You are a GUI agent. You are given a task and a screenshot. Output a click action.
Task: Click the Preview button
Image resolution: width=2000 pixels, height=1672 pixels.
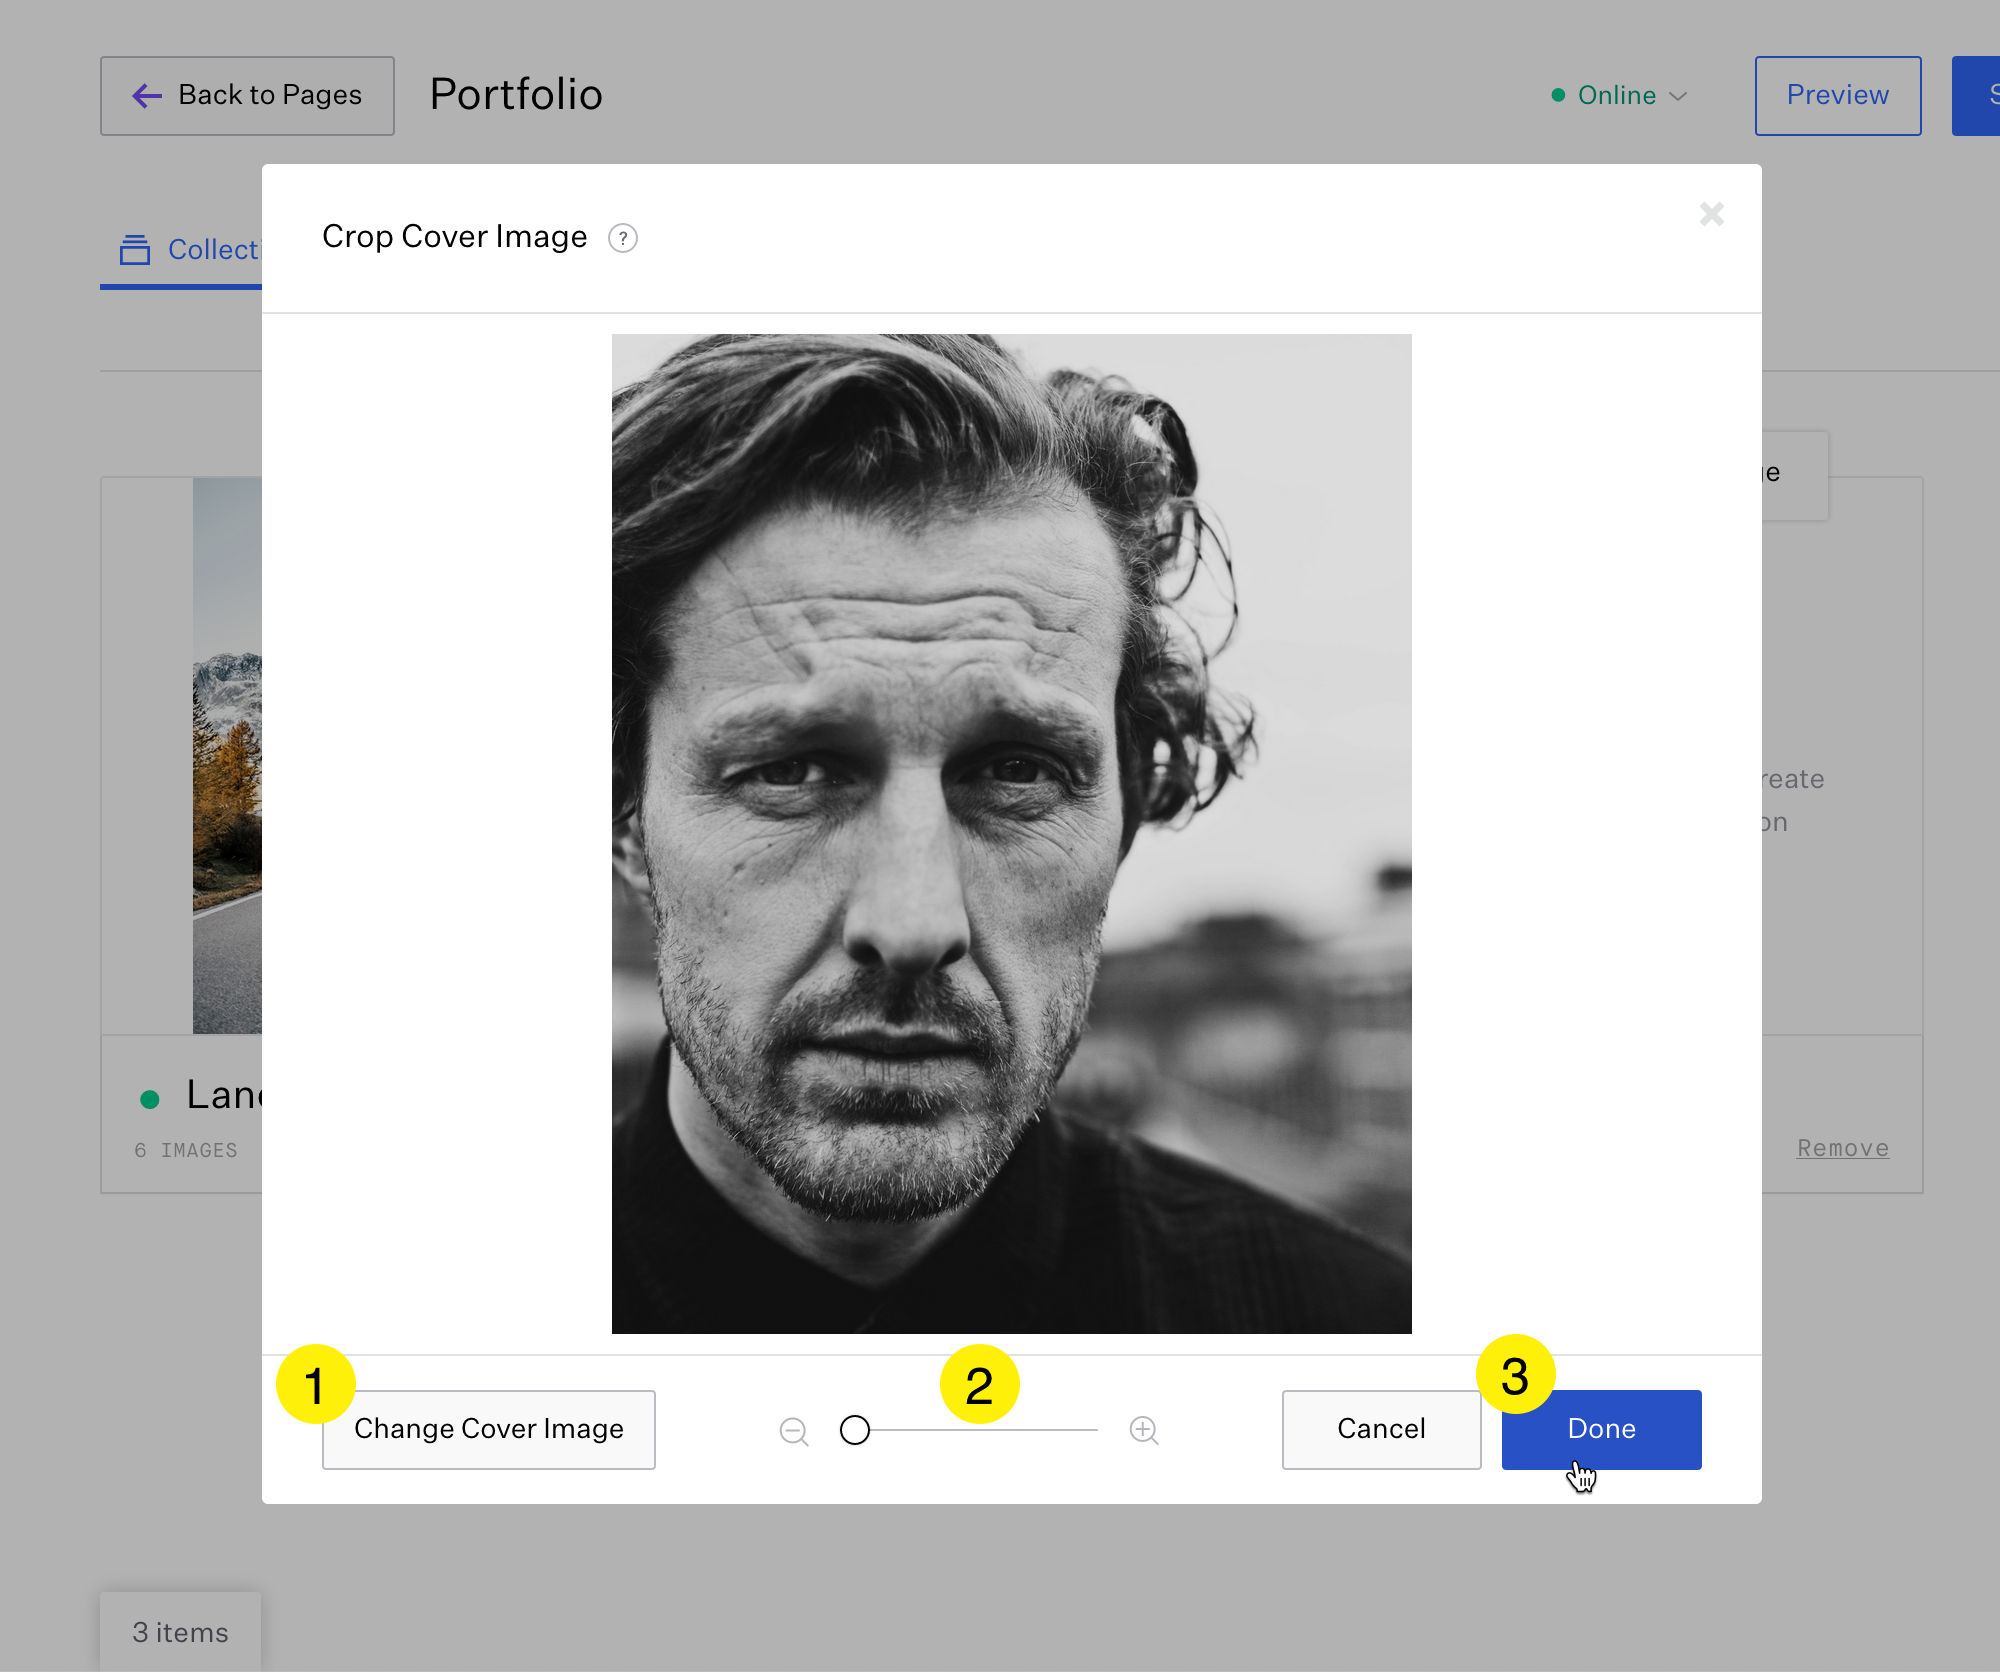coord(1837,95)
